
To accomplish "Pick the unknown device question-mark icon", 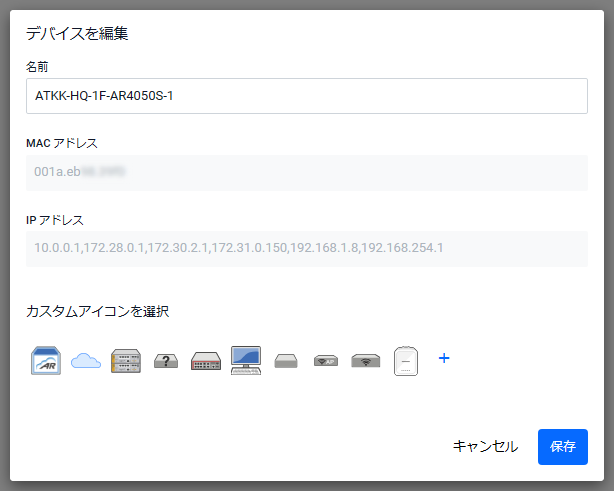I will 166,361.
